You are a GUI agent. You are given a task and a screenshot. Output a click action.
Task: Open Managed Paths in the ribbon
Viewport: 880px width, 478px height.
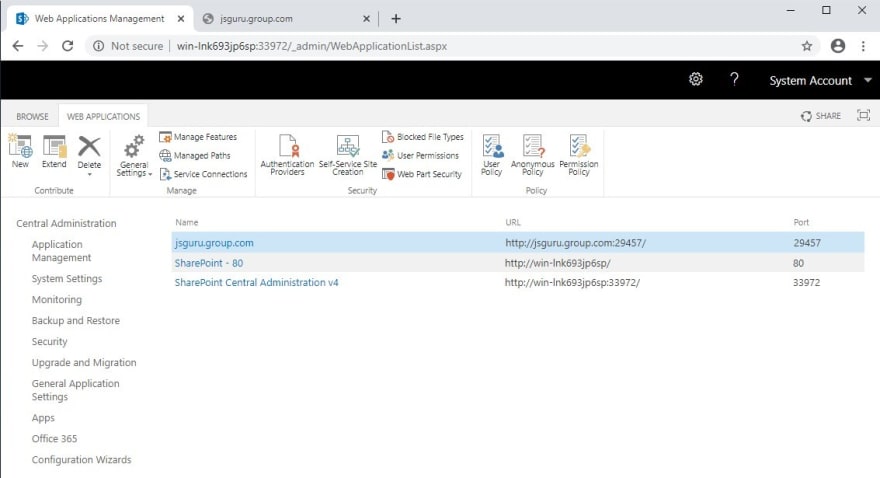[x=195, y=155]
